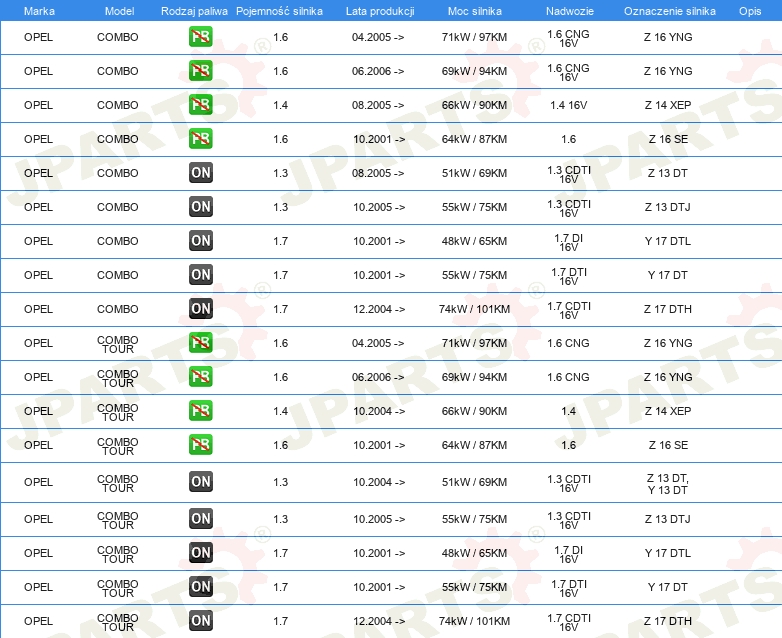Click PB fuel icon in COMBO TOUR Z 16 SE row
Screen dimensions: 782x638
tap(200, 444)
